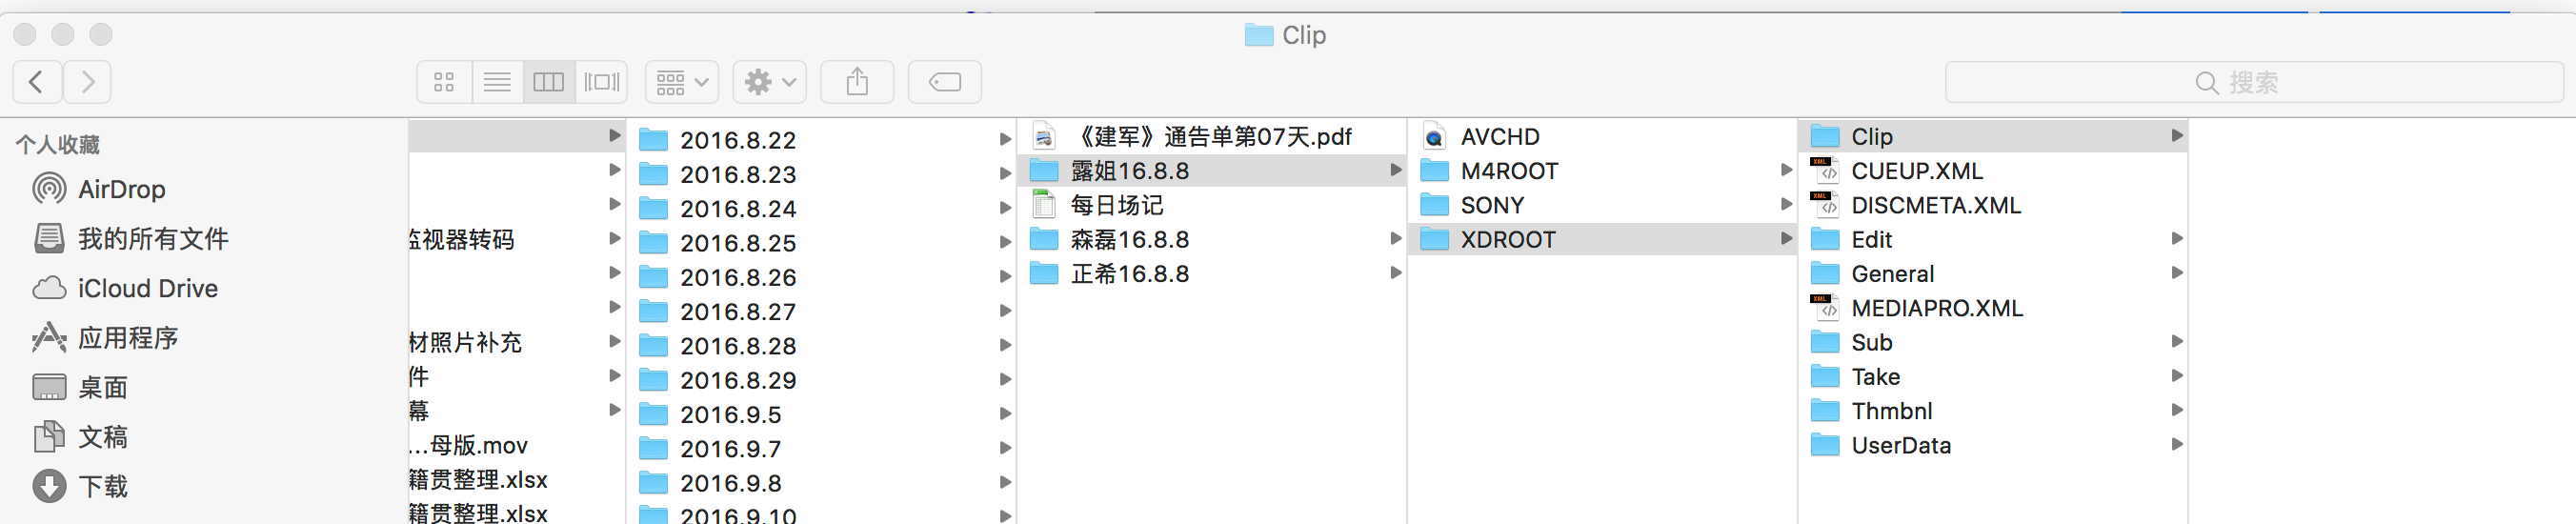The width and height of the screenshot is (2576, 524).
Task: Expand the Edit folder arrow
Action: tap(2177, 239)
